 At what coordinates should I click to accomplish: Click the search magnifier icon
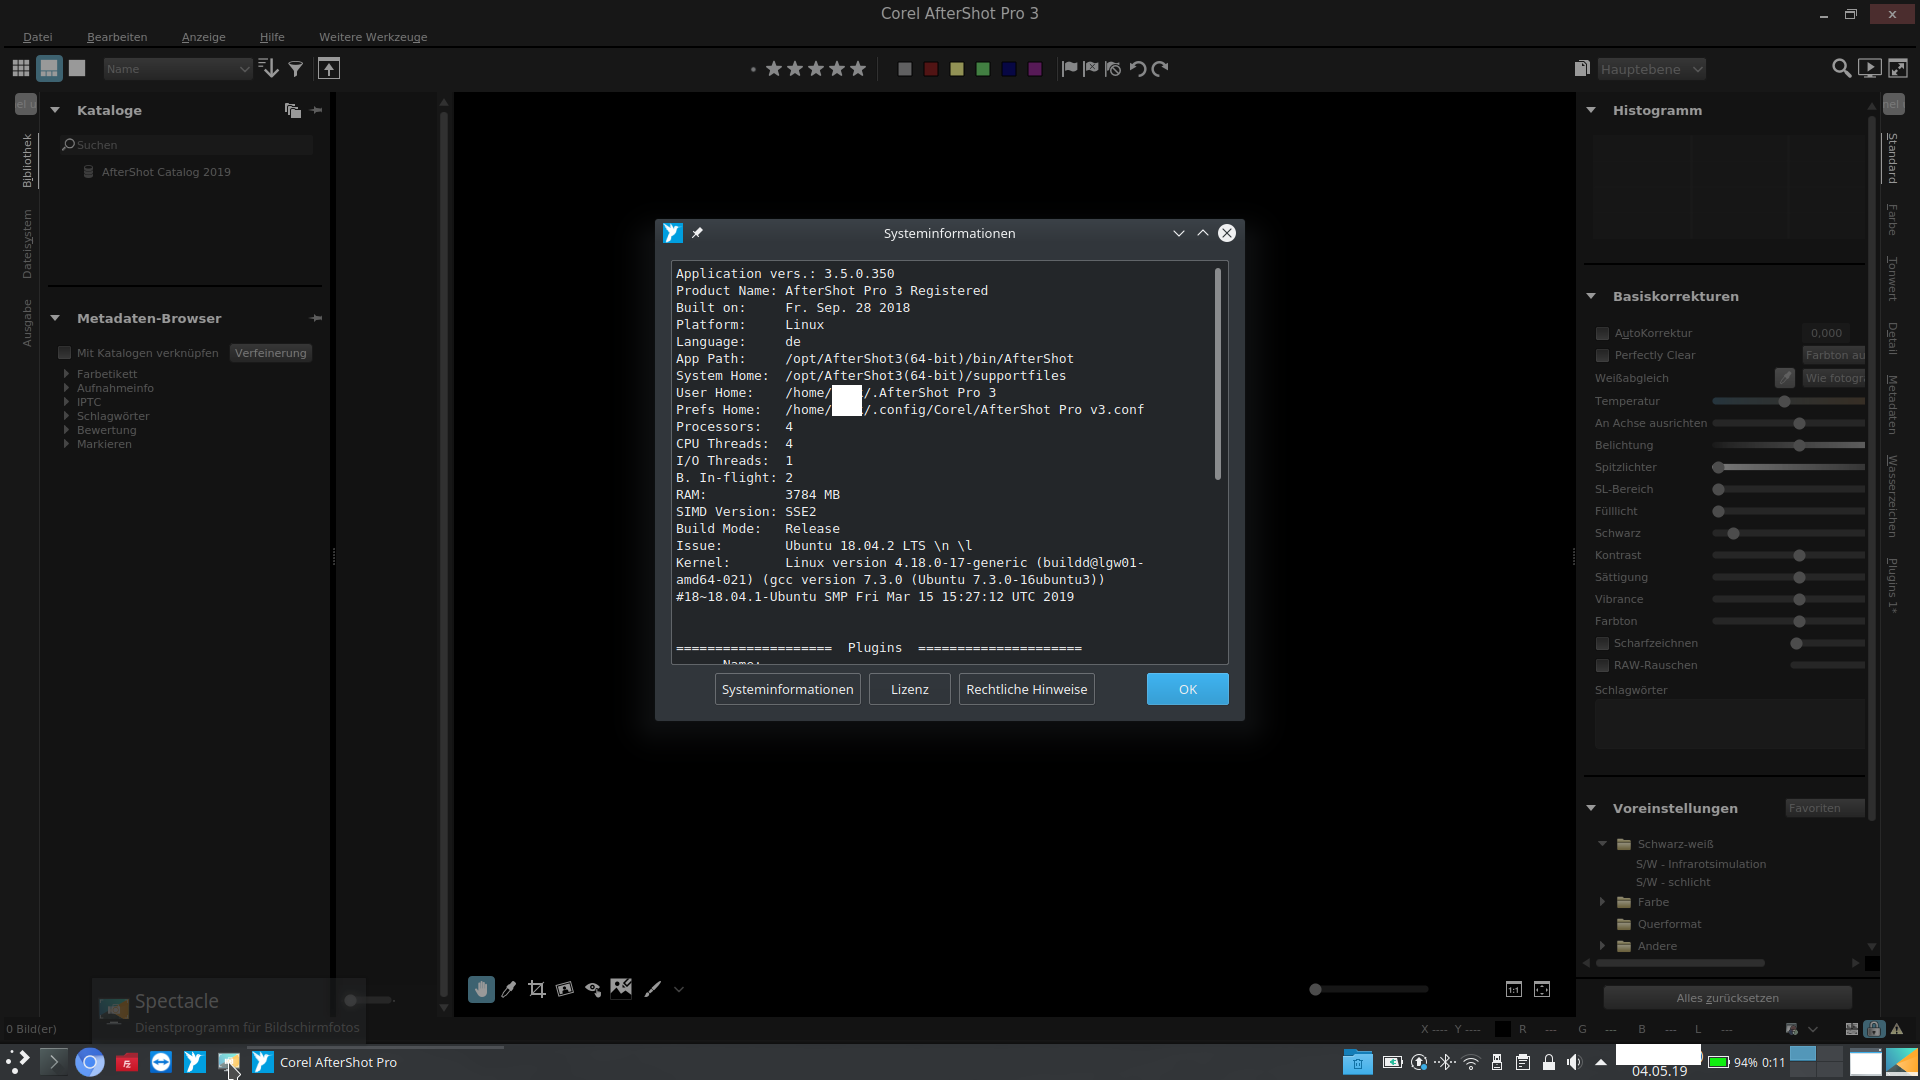pos(1841,68)
